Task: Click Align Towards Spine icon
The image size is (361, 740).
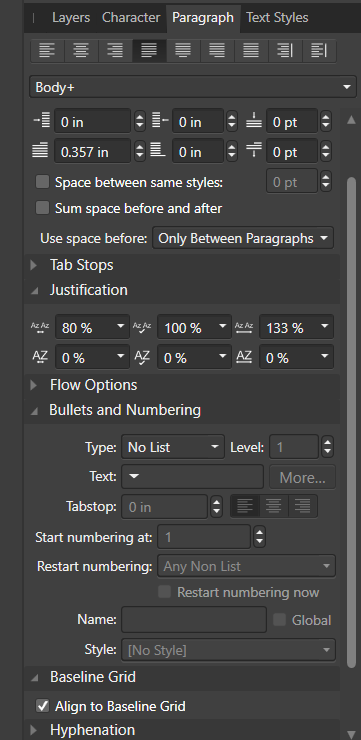Action: [285, 50]
